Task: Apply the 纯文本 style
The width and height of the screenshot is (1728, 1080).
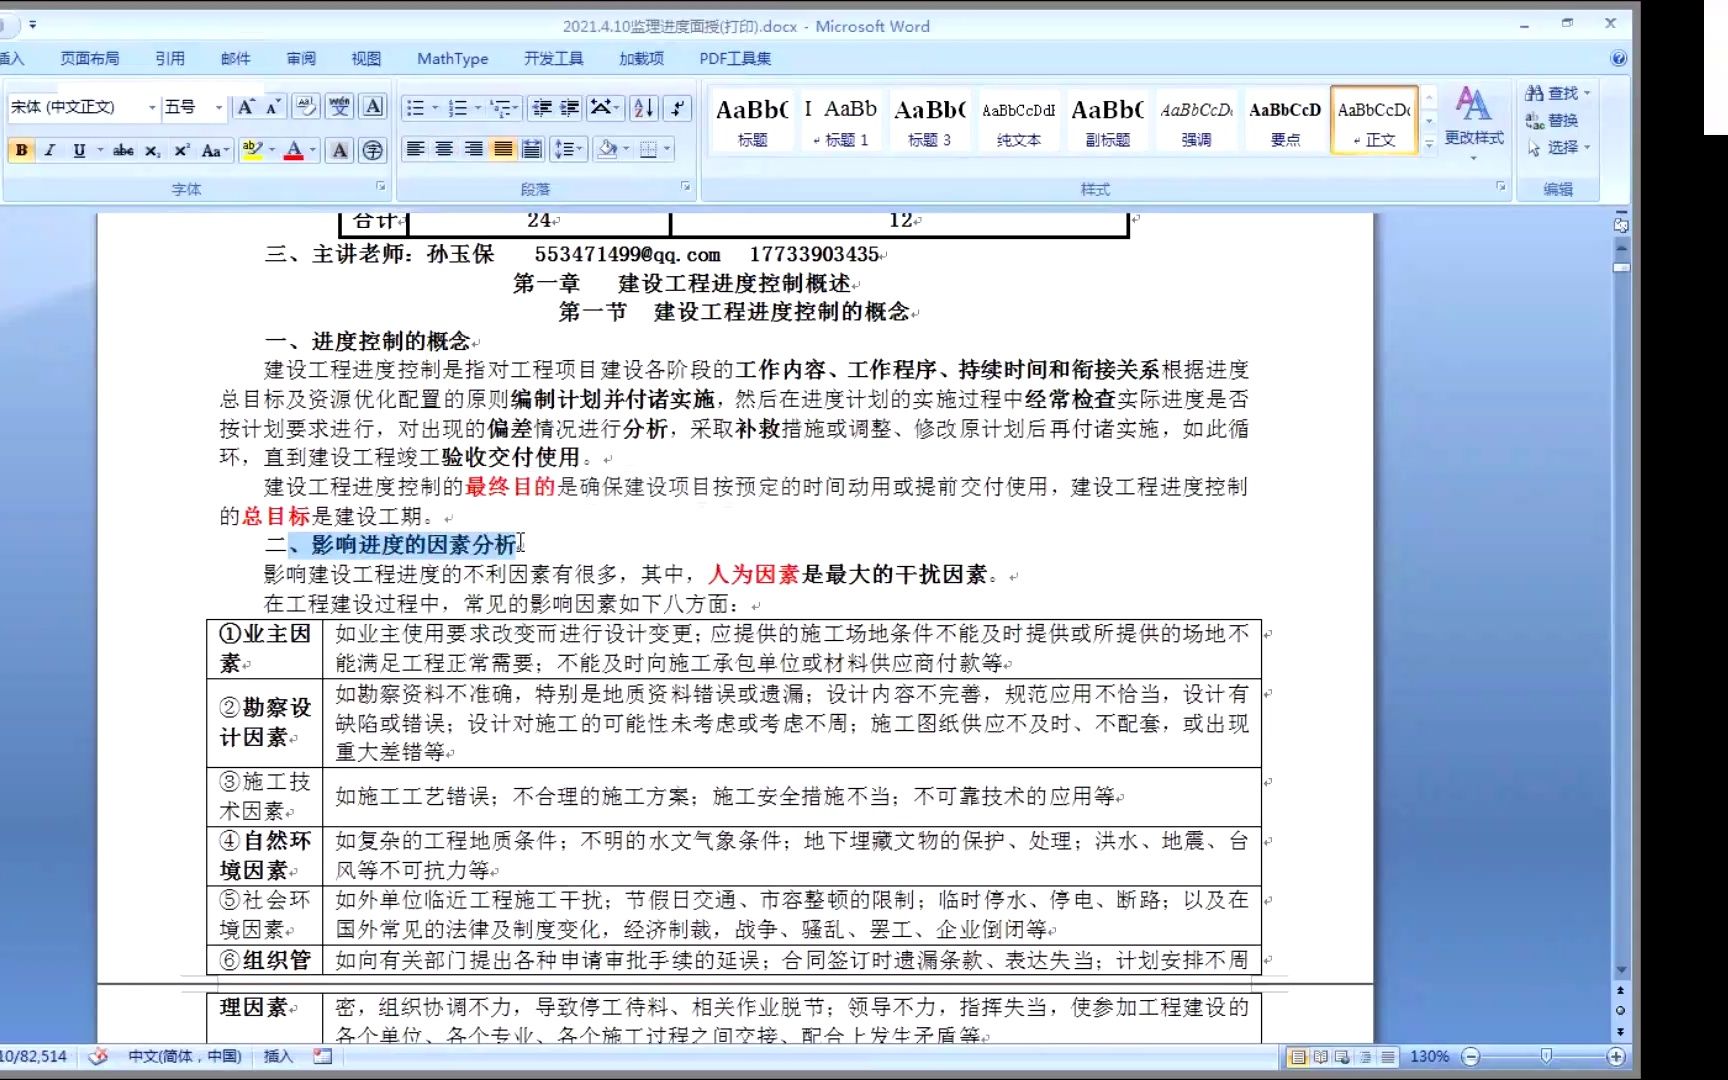Action: tap(1019, 120)
